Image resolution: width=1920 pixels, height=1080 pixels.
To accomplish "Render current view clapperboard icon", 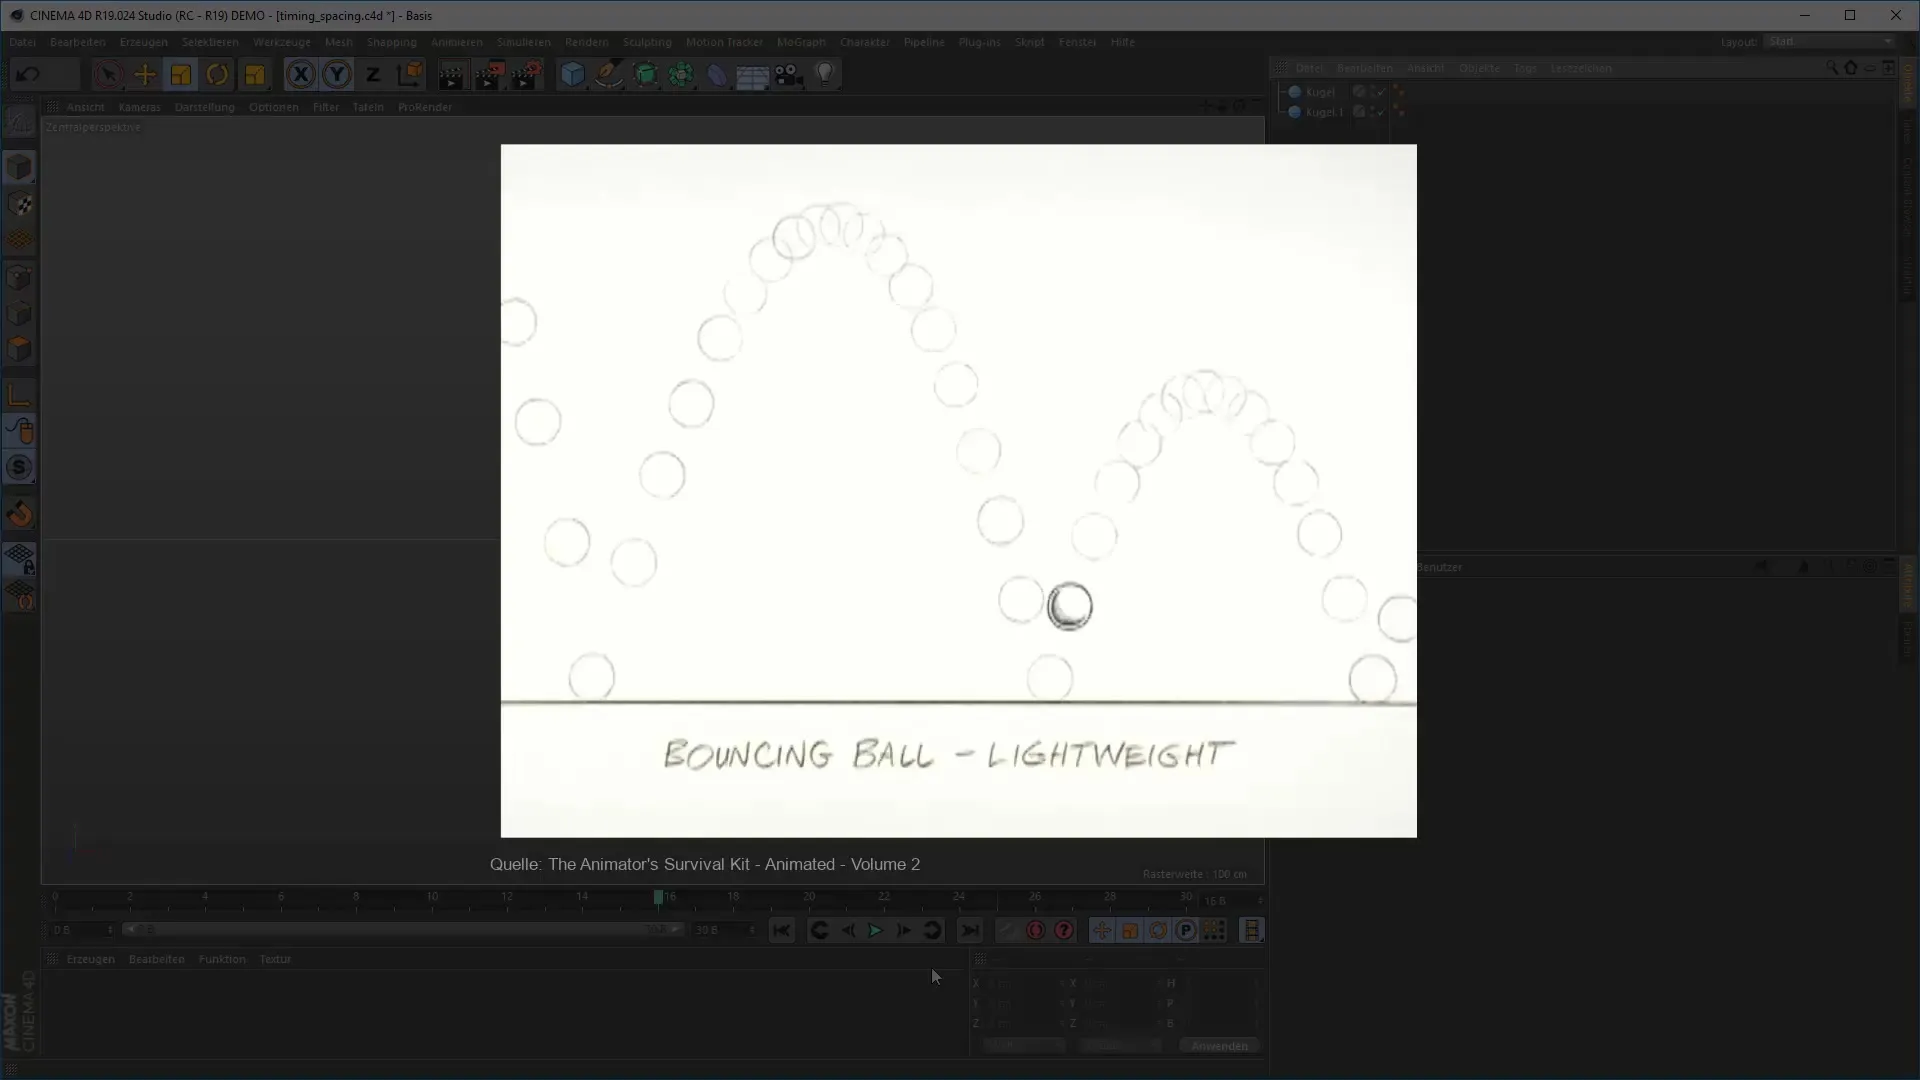I will pyautogui.click(x=452, y=75).
